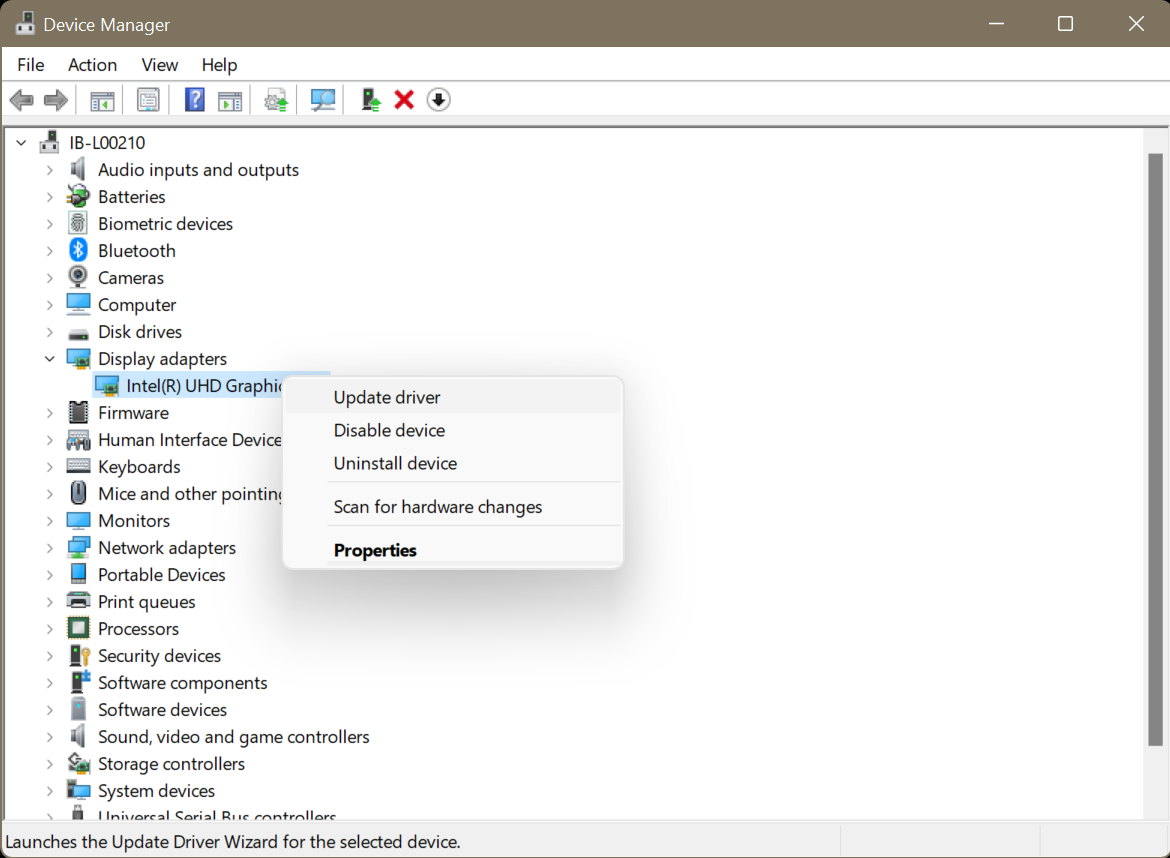The image size is (1170, 858).
Task: Click the Cameras webcam icon
Action: point(78,277)
